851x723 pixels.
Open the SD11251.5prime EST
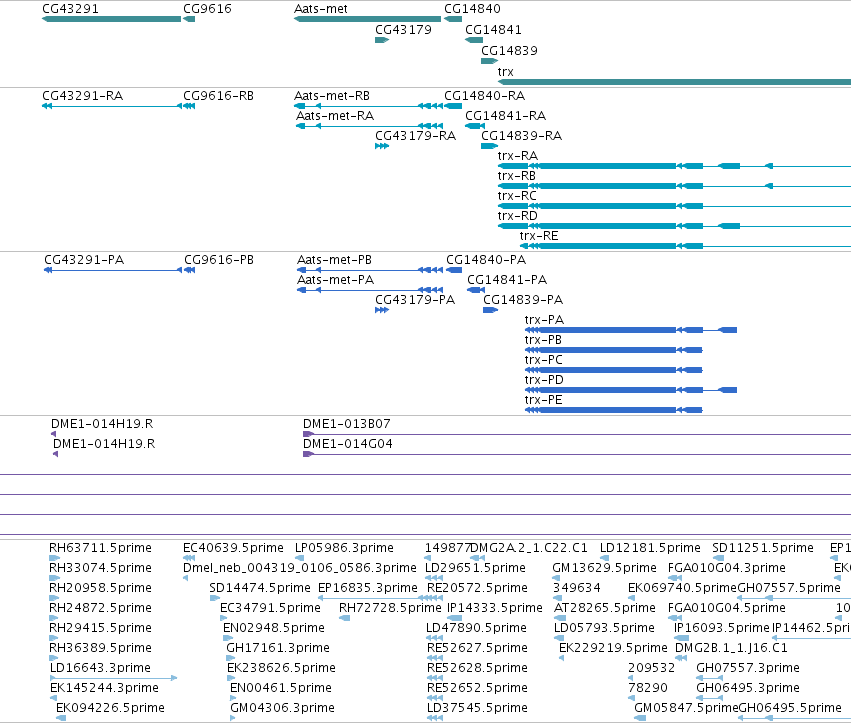tap(717, 558)
